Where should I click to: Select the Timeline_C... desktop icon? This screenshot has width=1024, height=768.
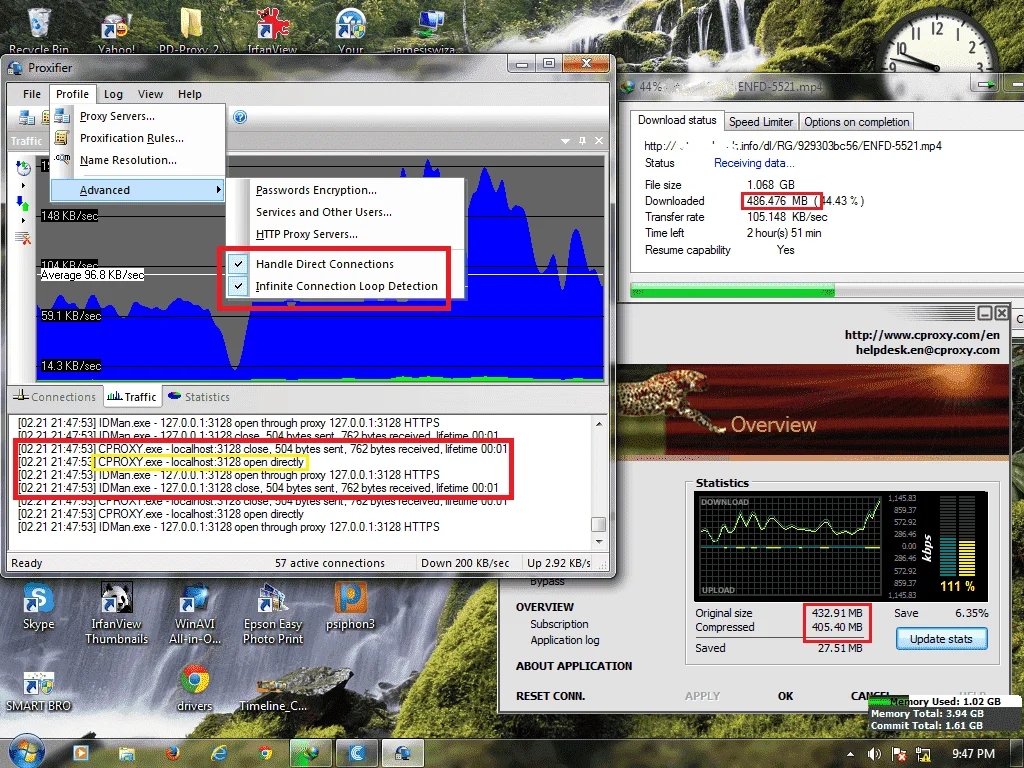coord(273,694)
